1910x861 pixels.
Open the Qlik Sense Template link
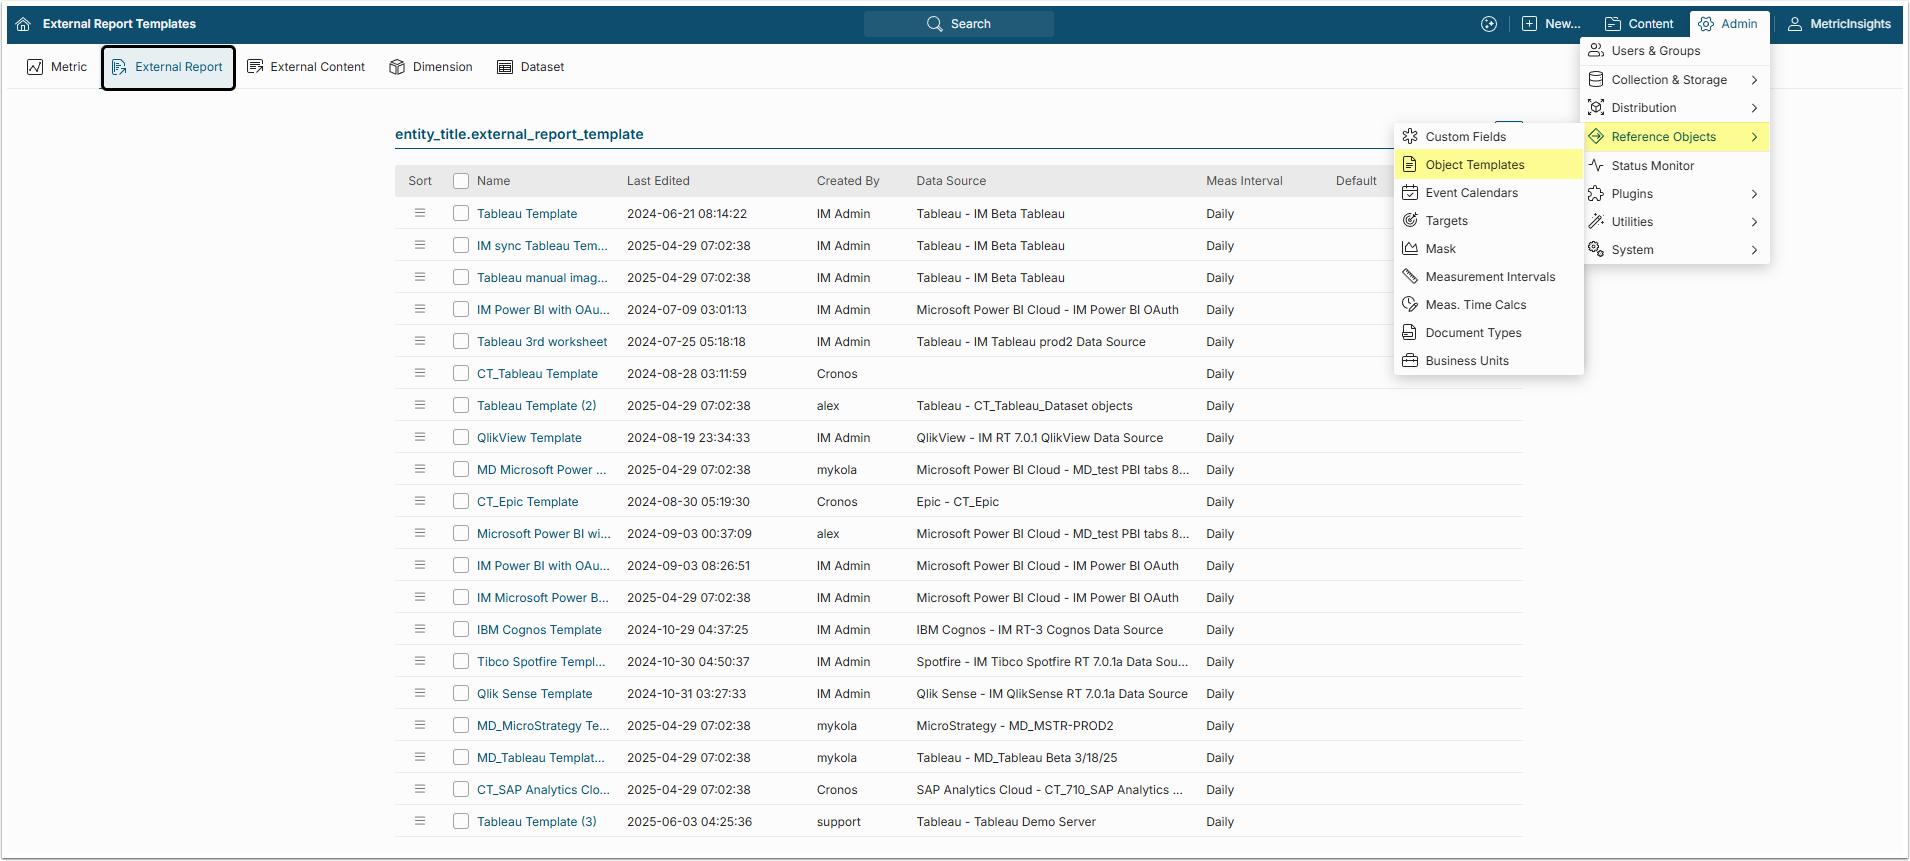click(534, 694)
